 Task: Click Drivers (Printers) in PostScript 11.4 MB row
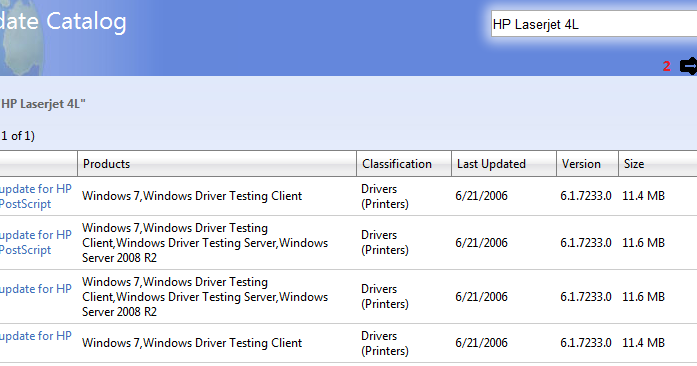pyautogui.click(x=385, y=196)
